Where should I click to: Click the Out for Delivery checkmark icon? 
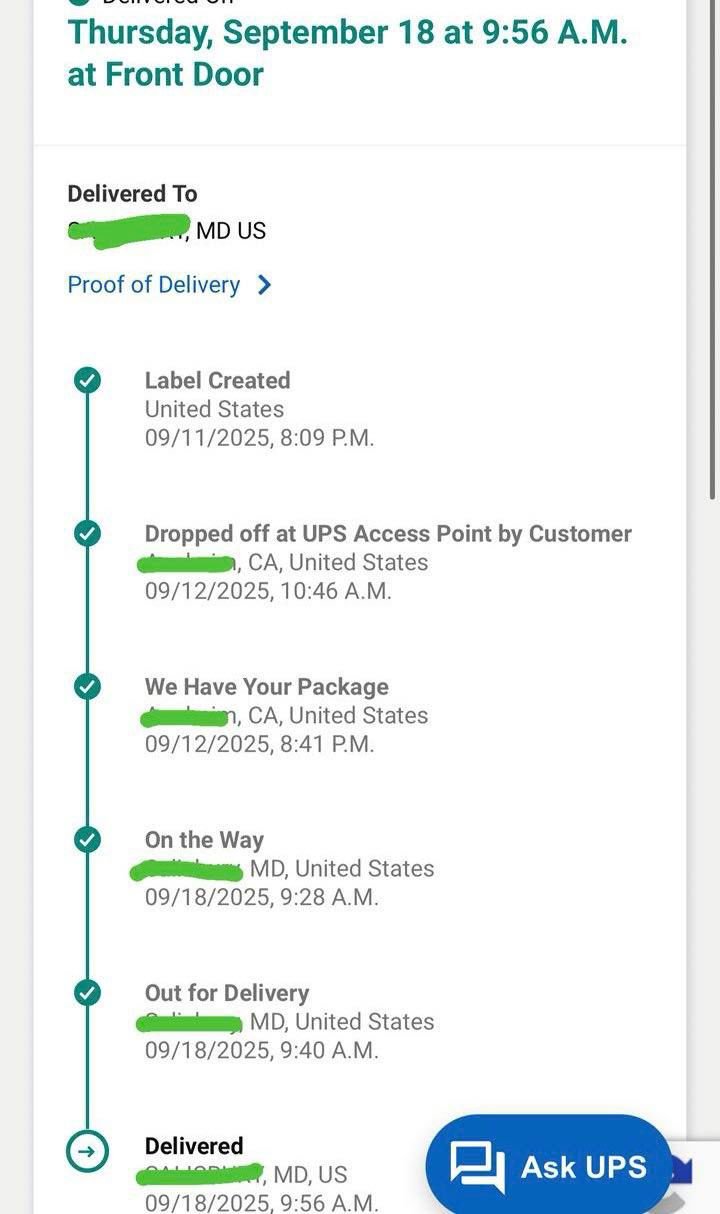88,993
